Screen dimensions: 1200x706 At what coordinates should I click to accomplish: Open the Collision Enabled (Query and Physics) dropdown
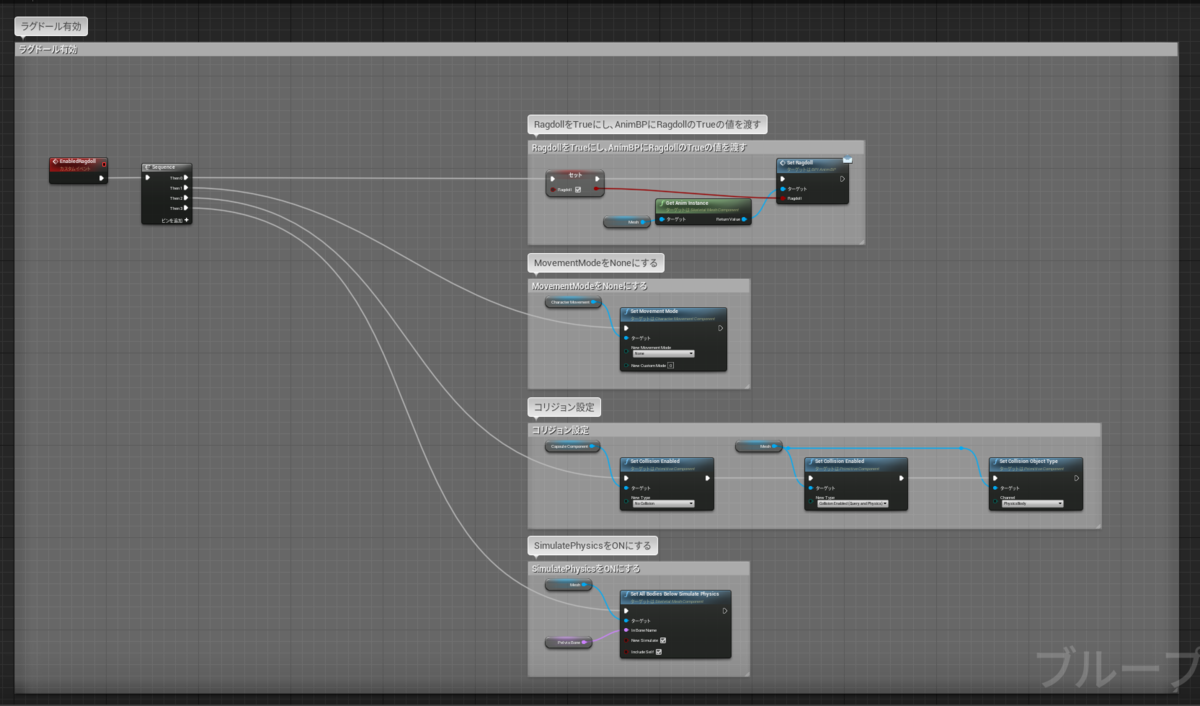coord(852,504)
